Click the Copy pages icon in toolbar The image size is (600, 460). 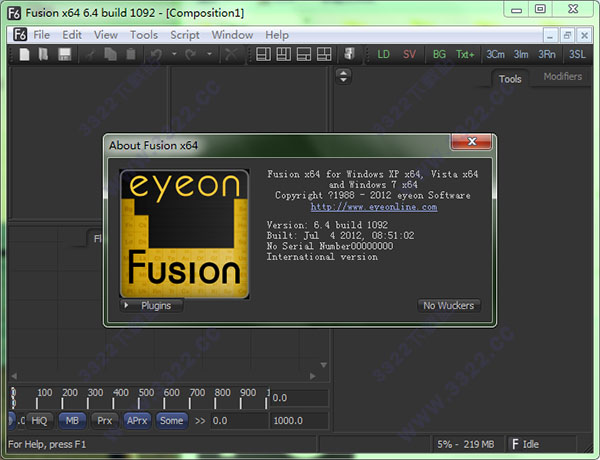click(x=110, y=54)
